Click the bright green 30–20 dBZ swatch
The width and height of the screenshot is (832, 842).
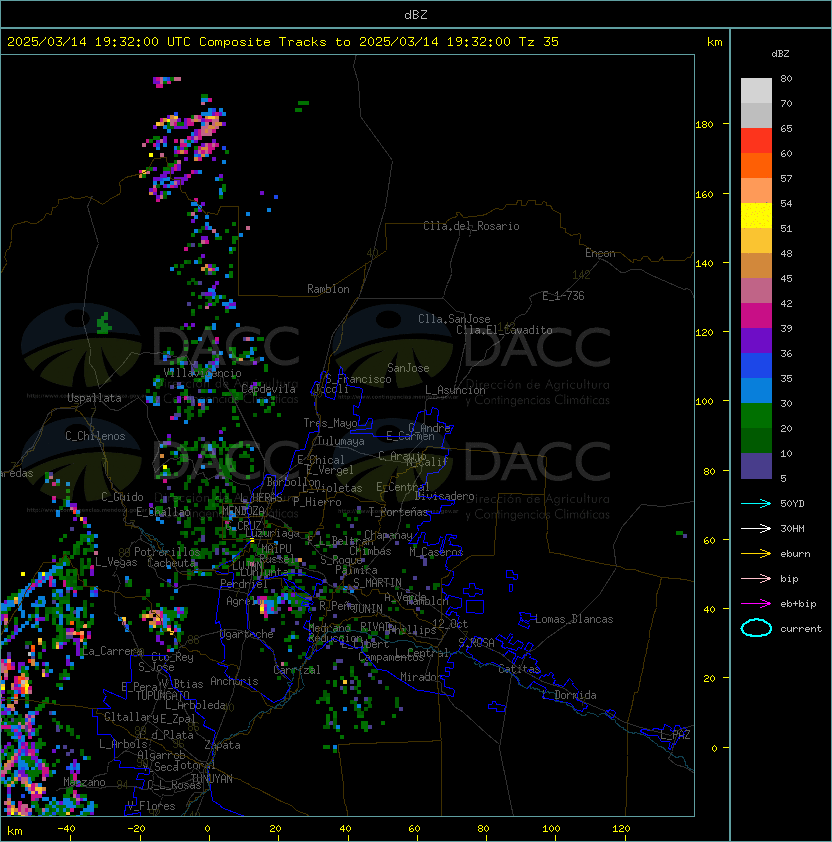(756, 416)
